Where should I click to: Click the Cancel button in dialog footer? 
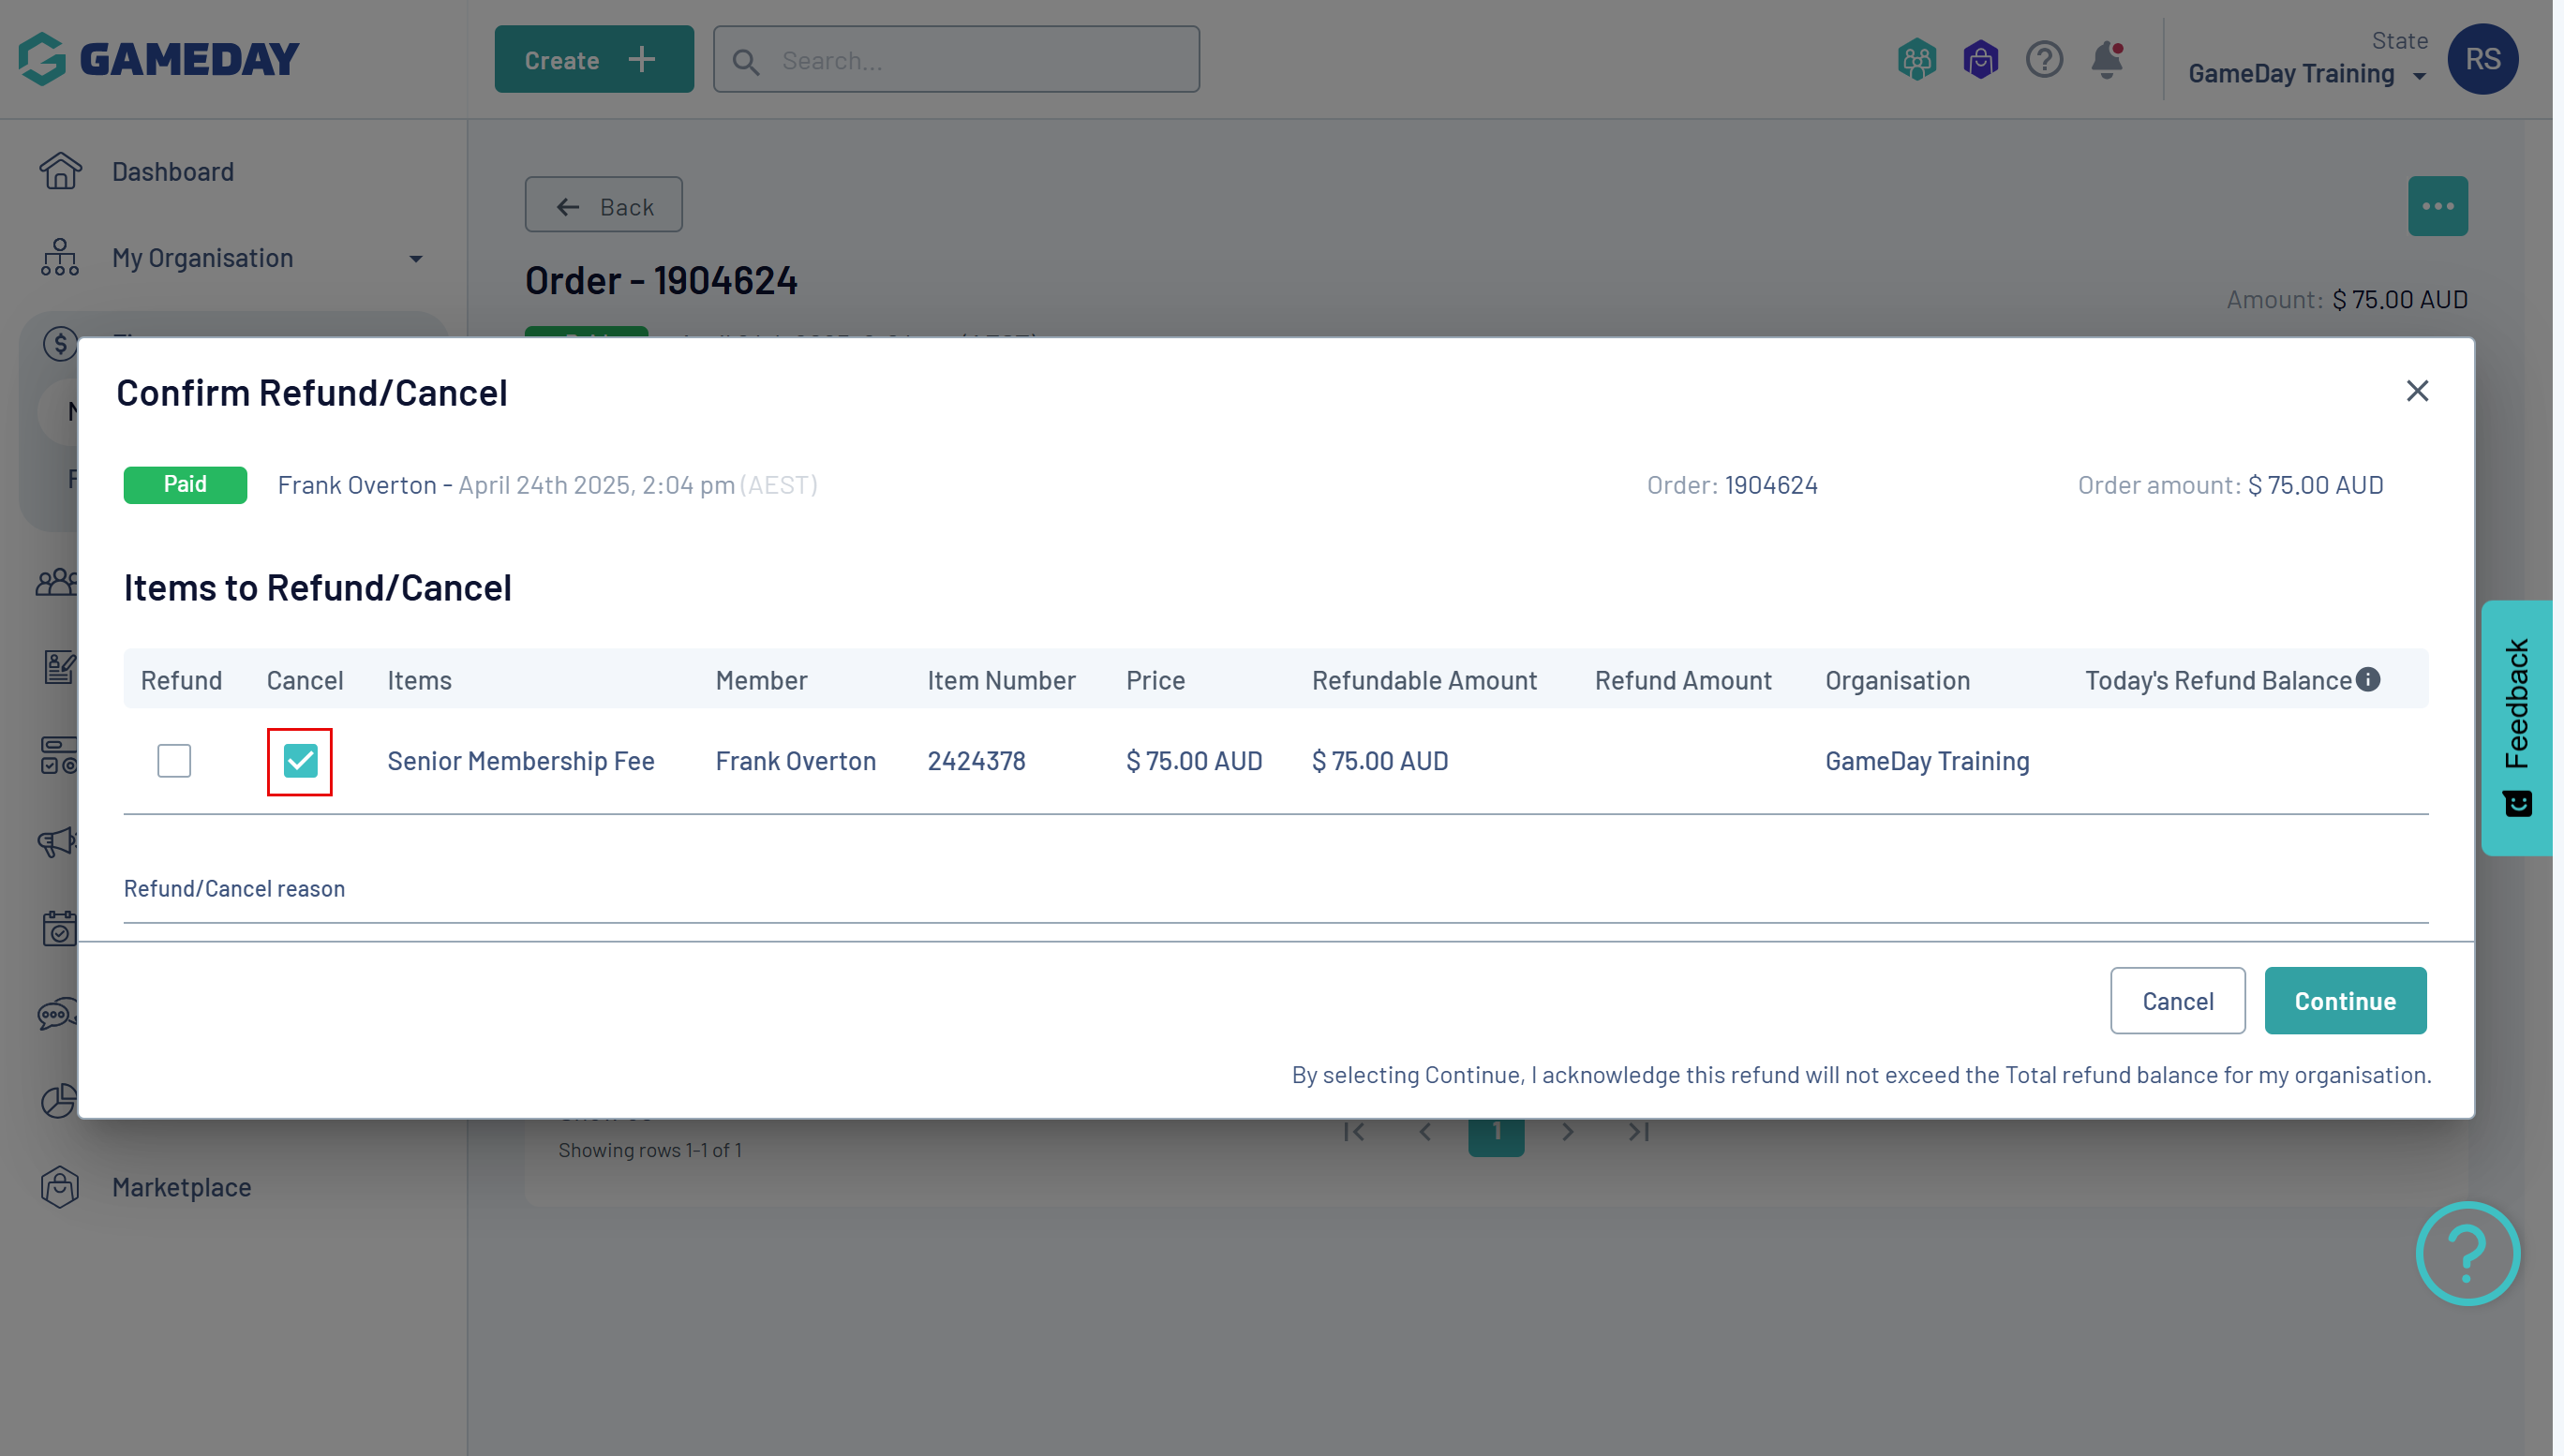coord(2177,1001)
